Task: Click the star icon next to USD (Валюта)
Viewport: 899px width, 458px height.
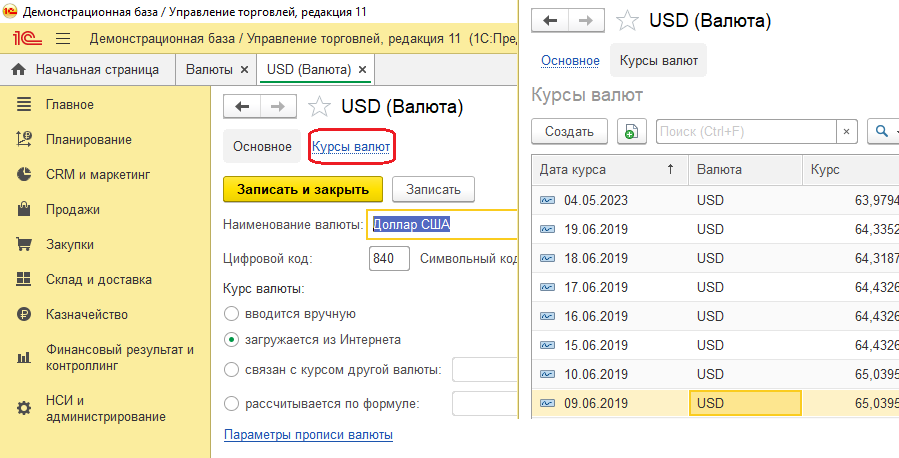Action: [319, 106]
